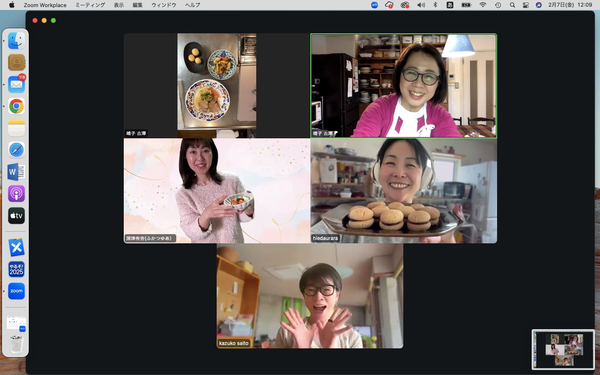This screenshot has height=375, width=600.
Task: Click the Zoom status icon in the menu bar
Action: tap(374, 5)
